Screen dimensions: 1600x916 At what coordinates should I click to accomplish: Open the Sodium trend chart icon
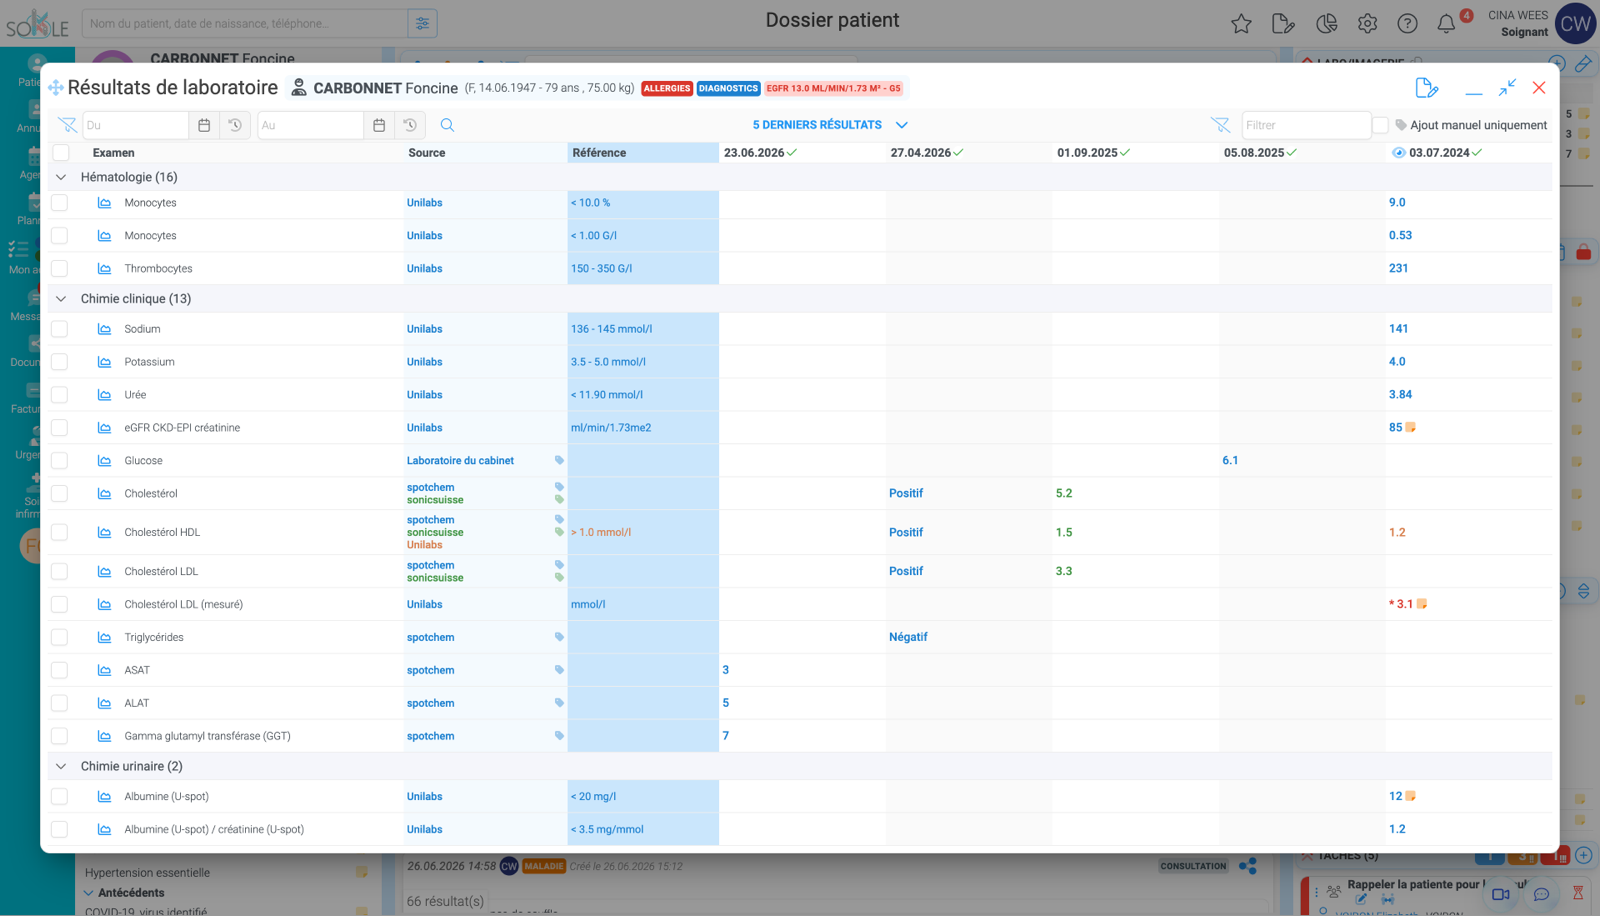tap(104, 329)
